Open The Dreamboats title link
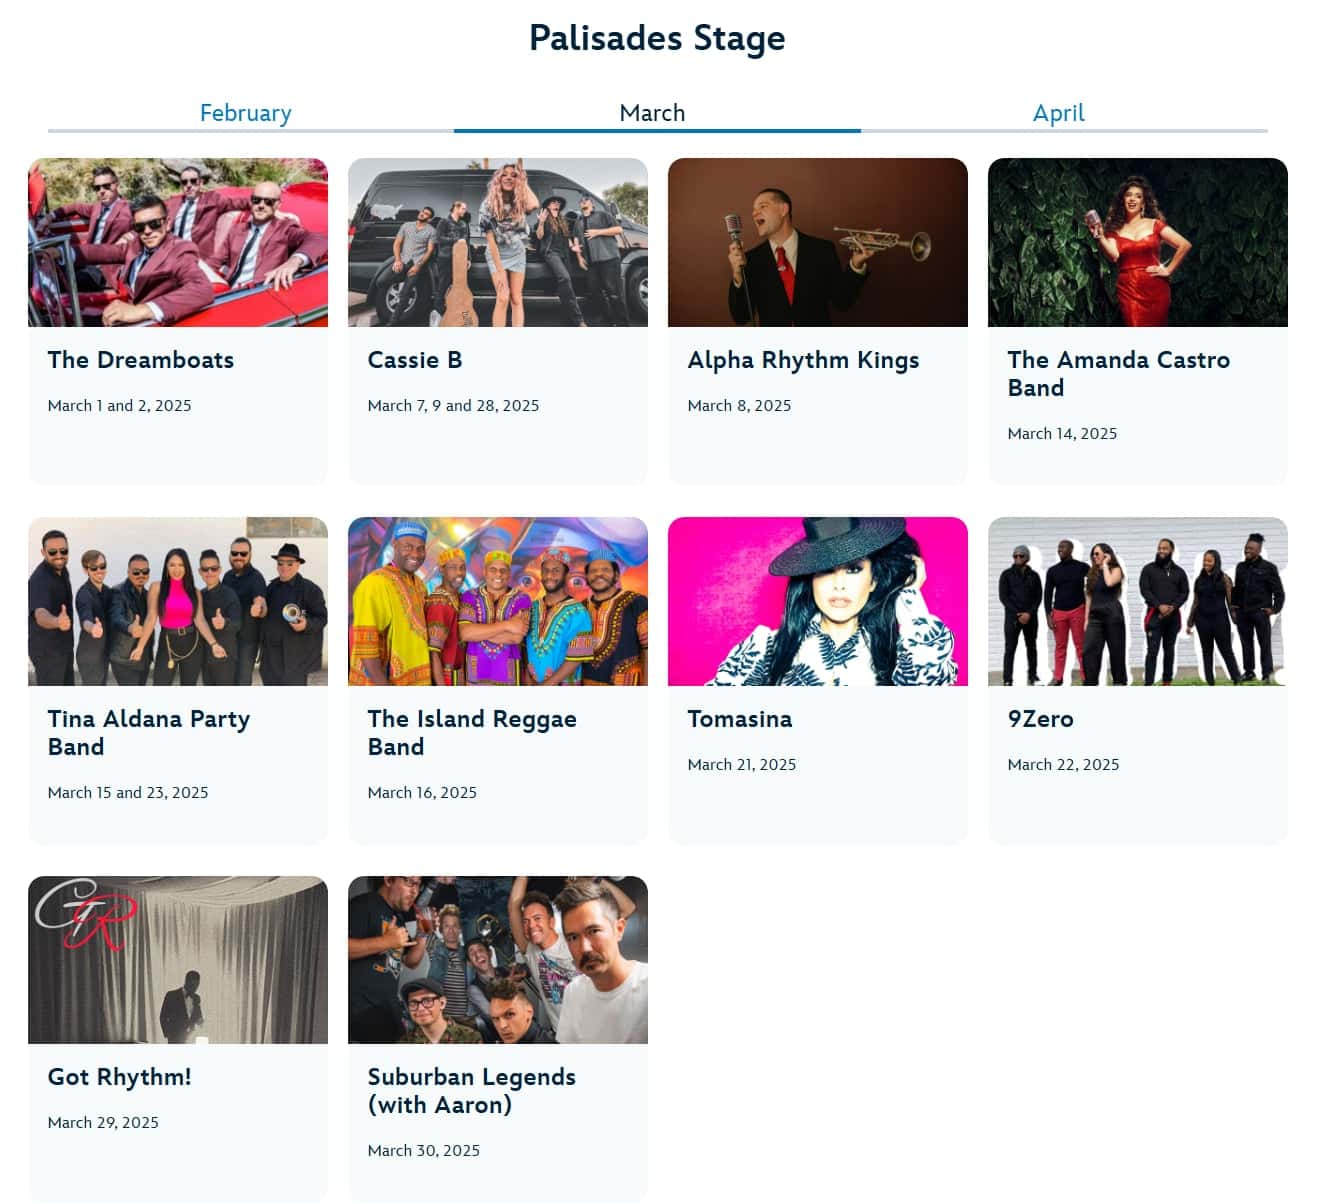This screenshot has width=1321, height=1203. click(141, 360)
